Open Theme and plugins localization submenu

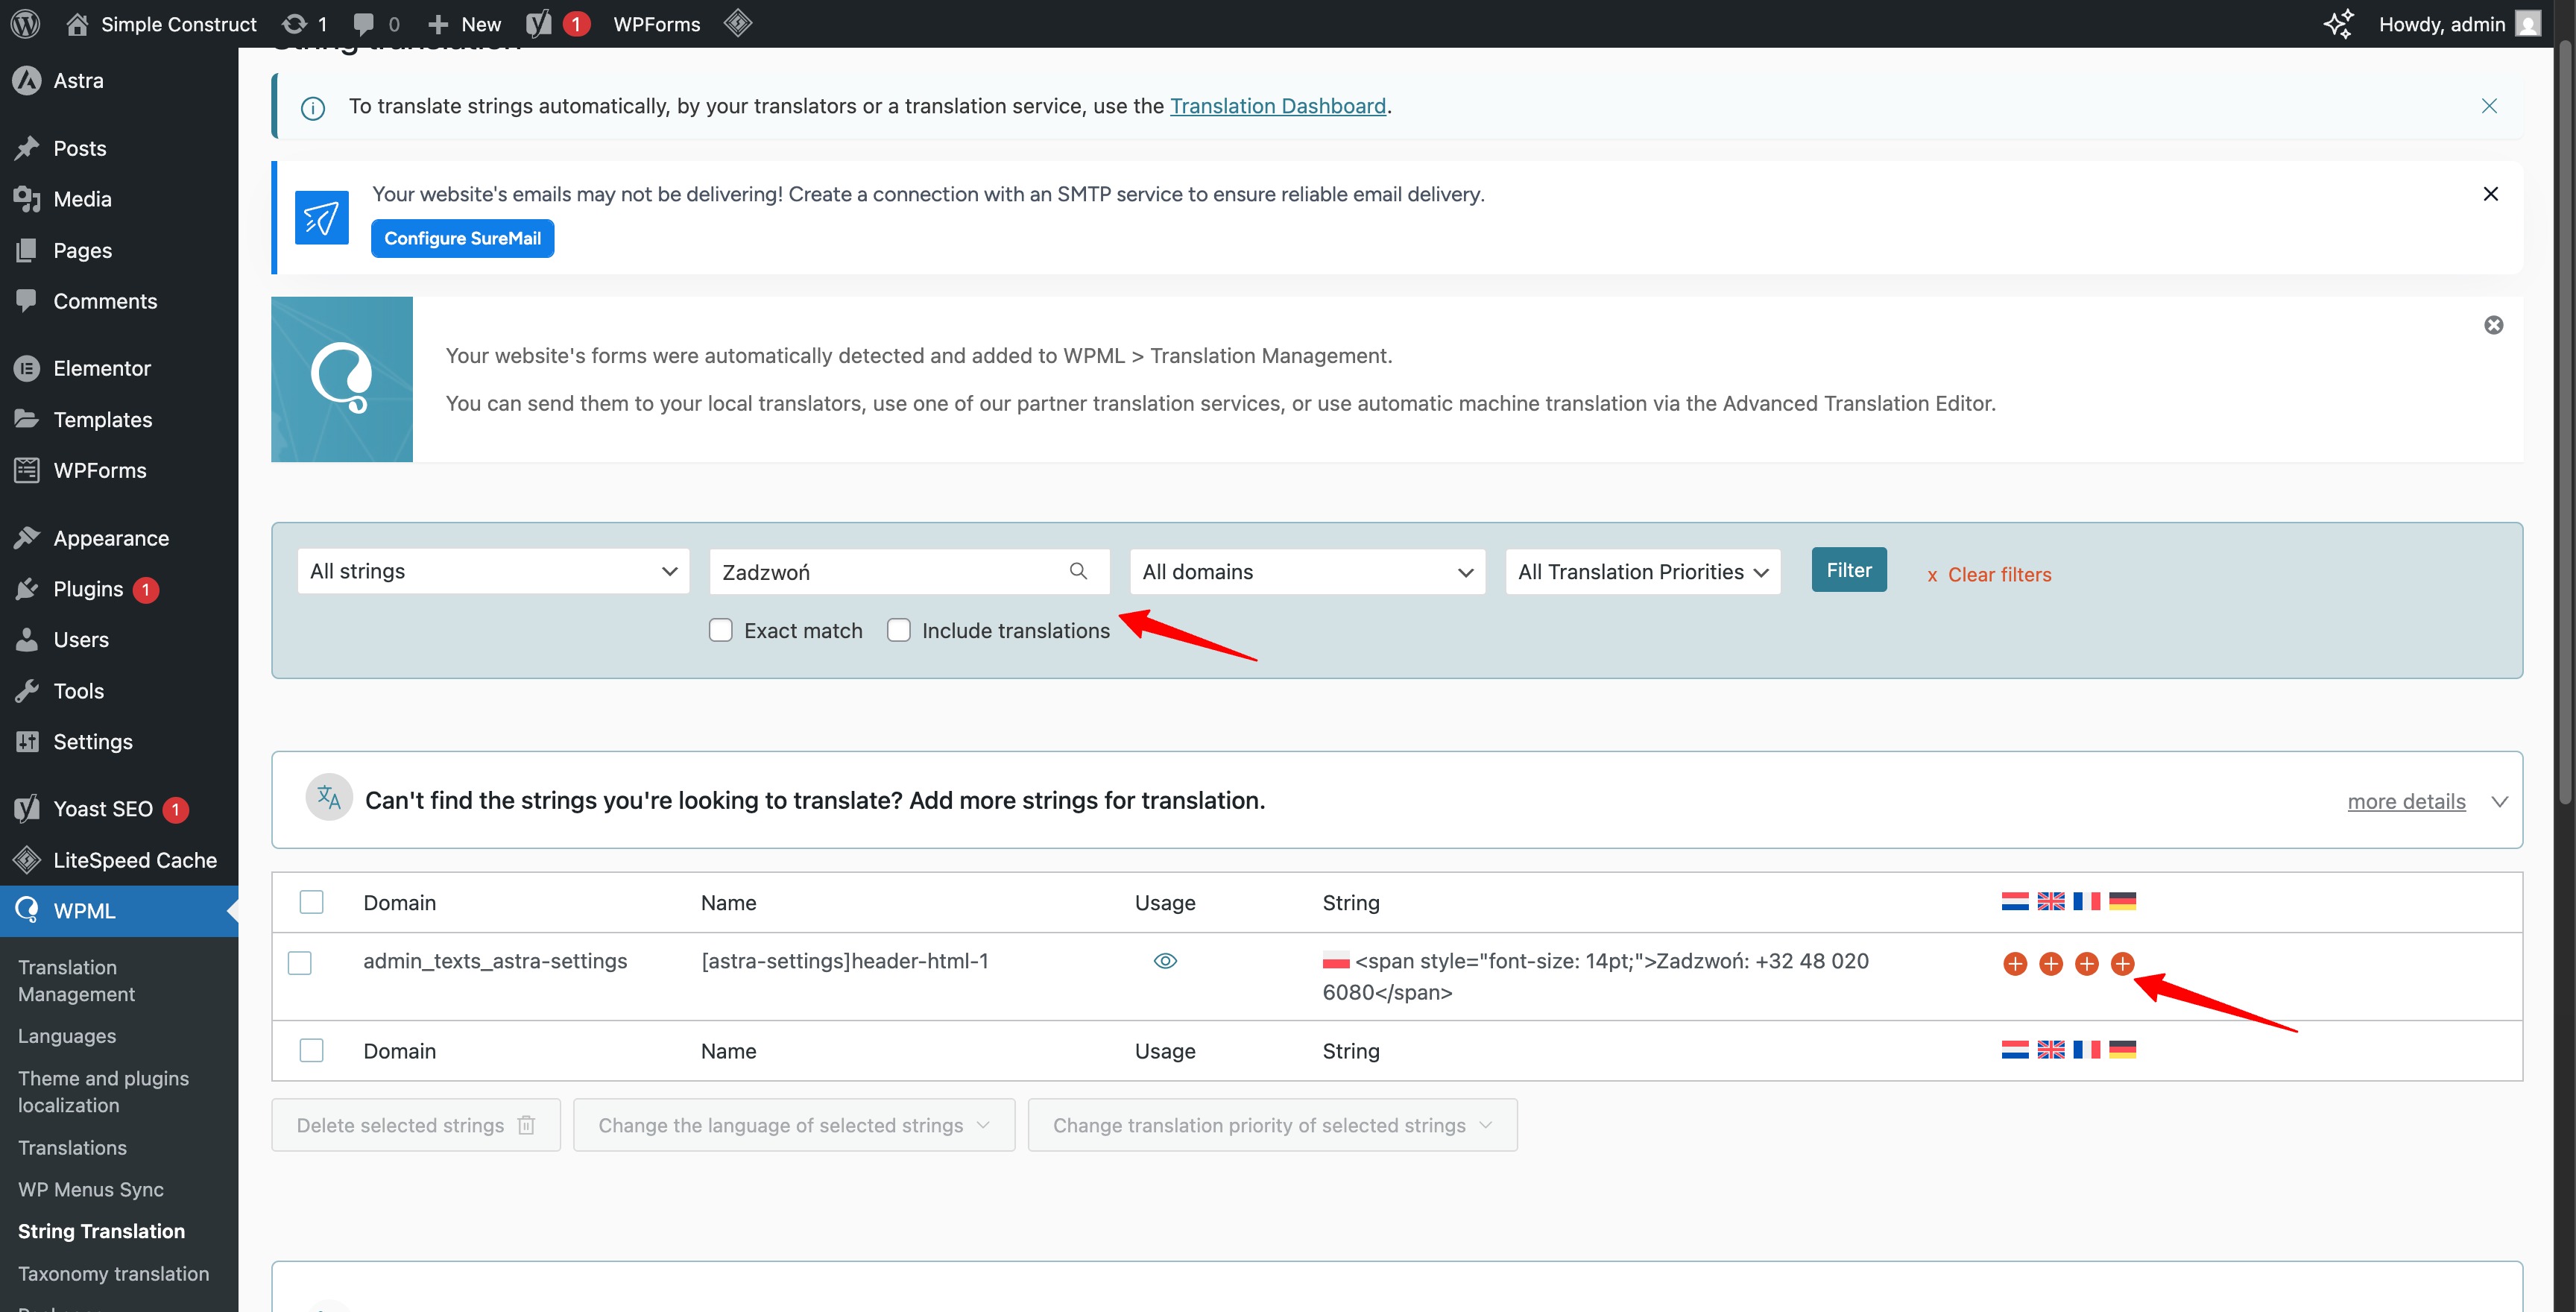pos(103,1092)
